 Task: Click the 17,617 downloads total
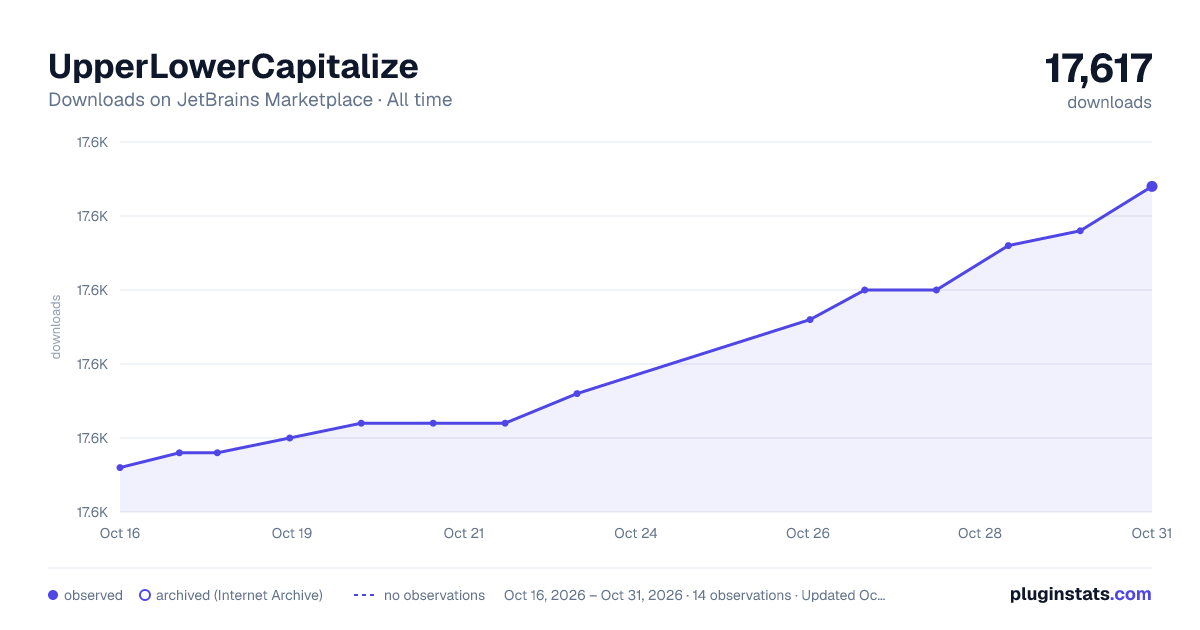pyautogui.click(x=1098, y=69)
